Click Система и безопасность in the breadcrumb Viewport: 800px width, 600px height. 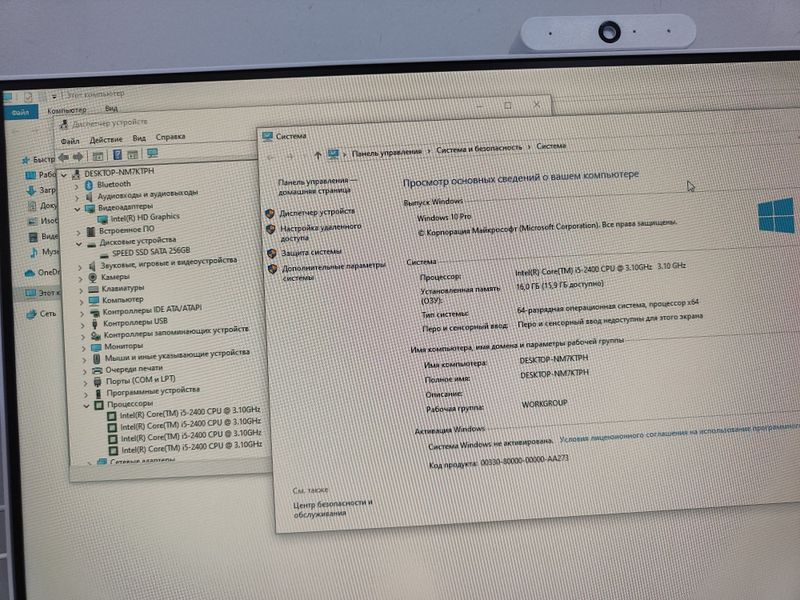479,148
